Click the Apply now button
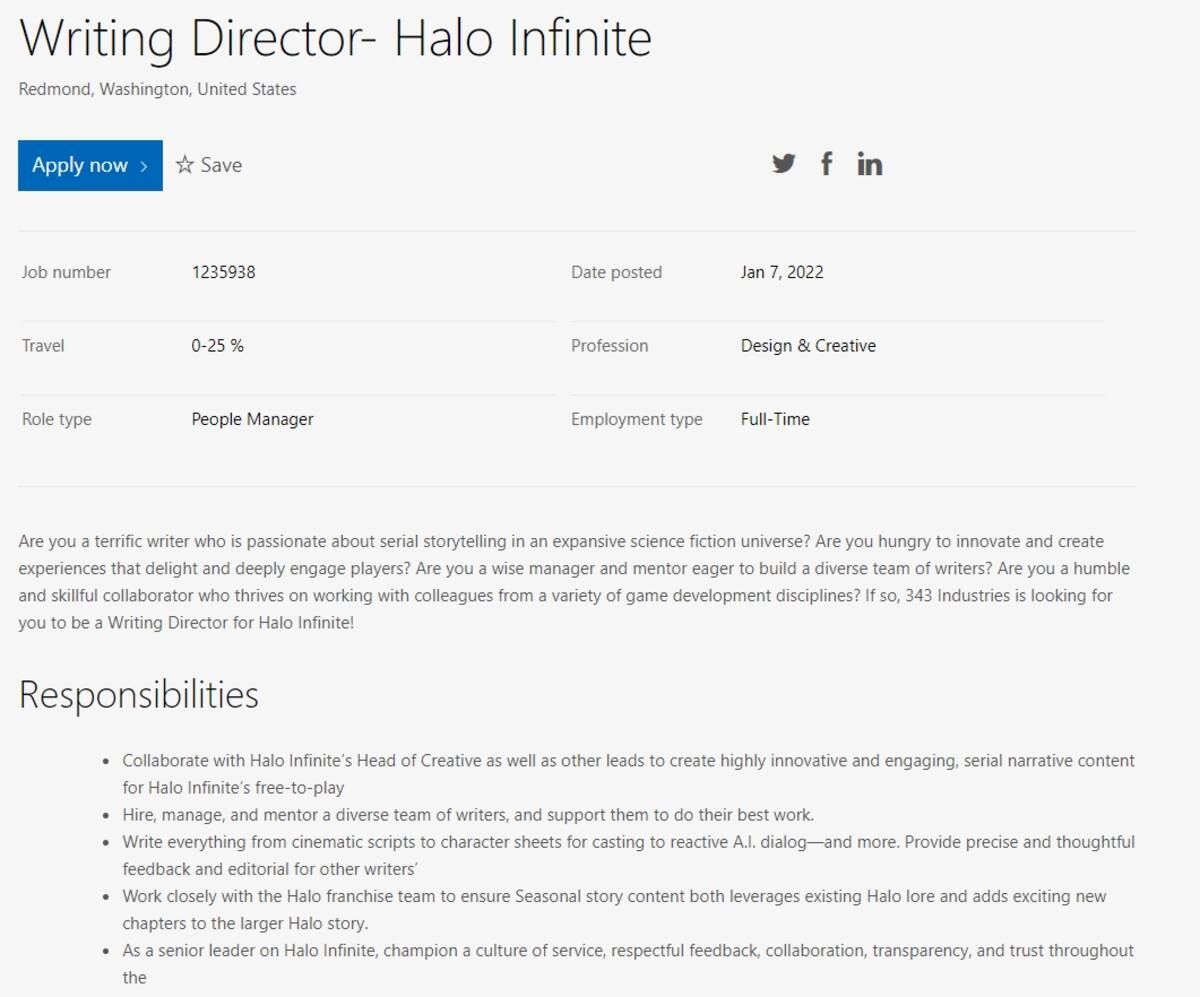The height and width of the screenshot is (997, 1200). pos(90,165)
